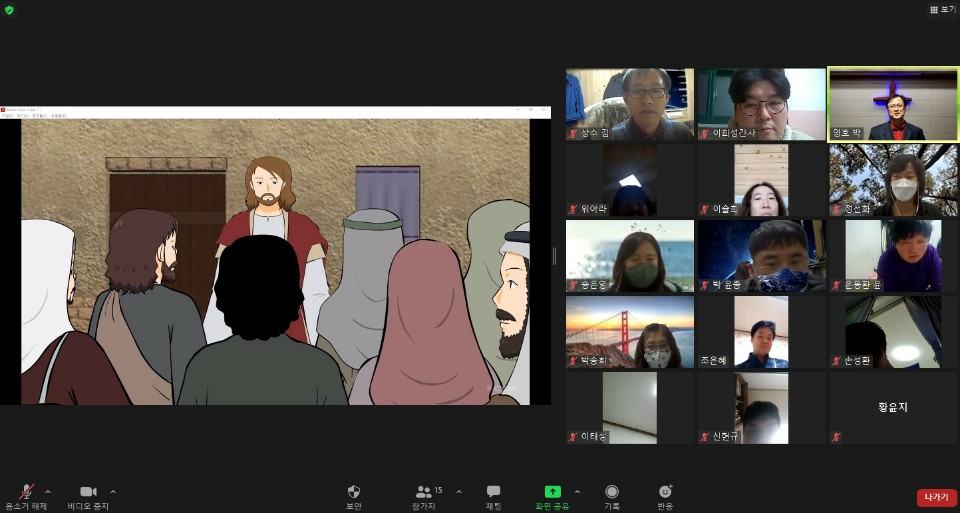Click the 15 participant count number
This screenshot has height=513, width=960.
coord(438,490)
